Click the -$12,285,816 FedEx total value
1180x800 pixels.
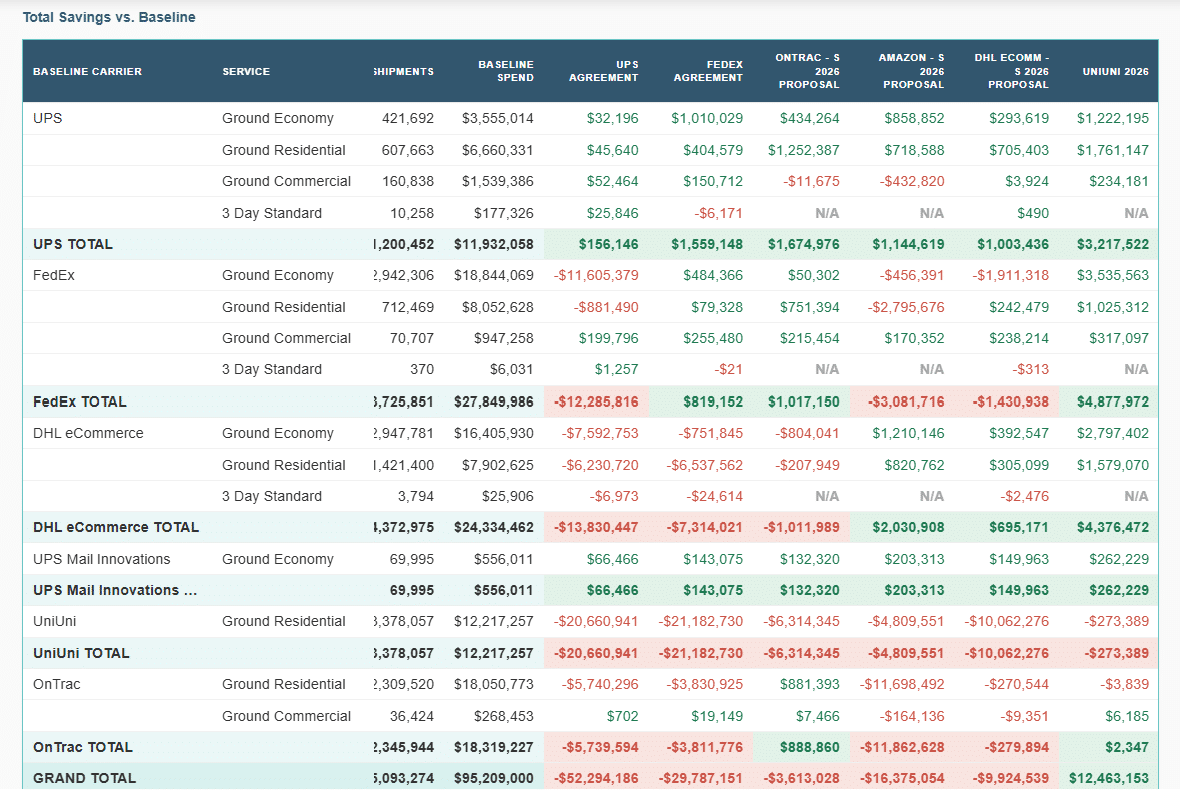pyautogui.click(x=596, y=402)
